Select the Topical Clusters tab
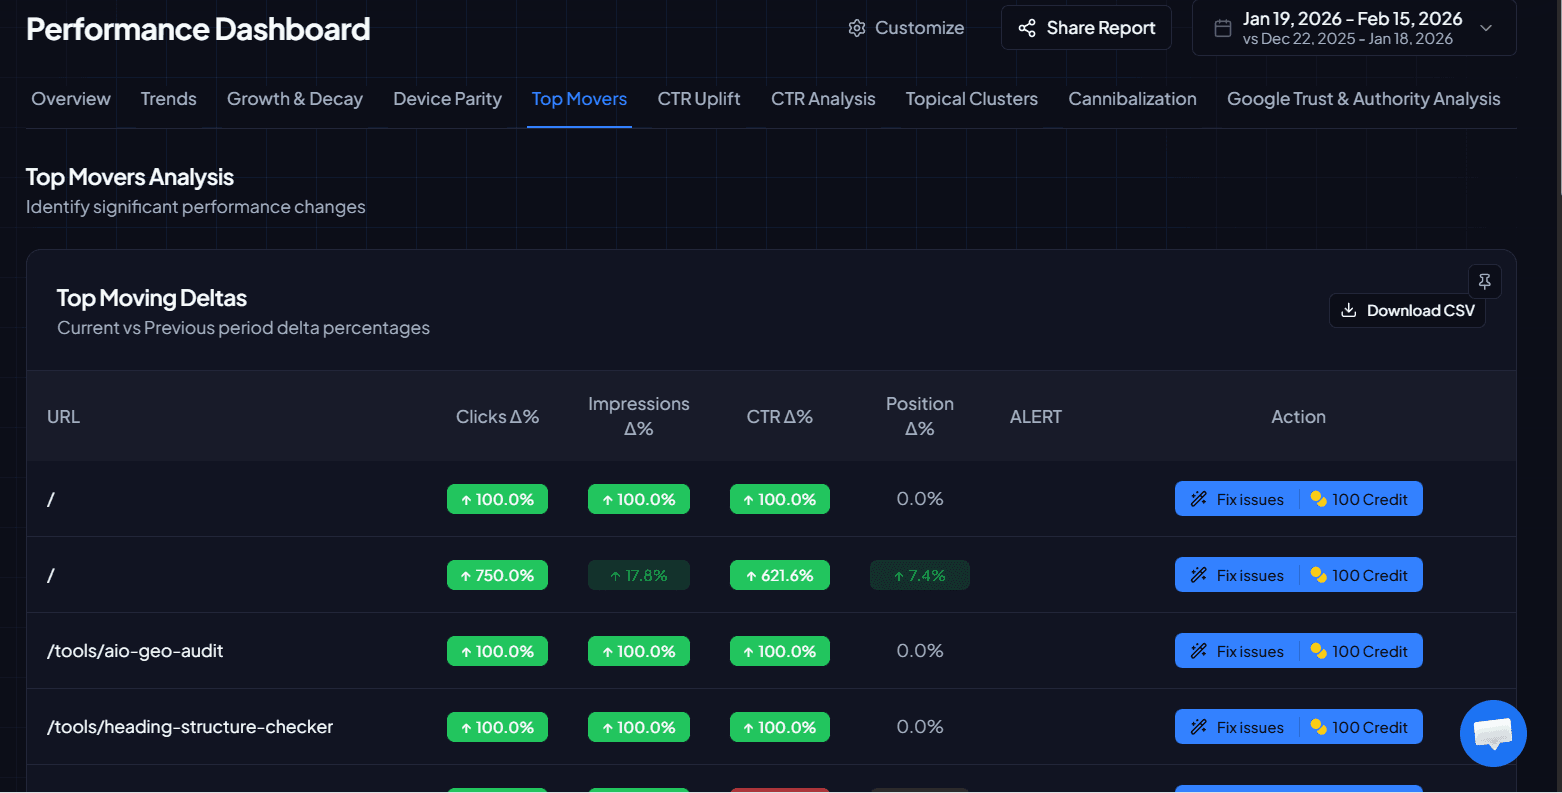This screenshot has height=793, width=1562. pyautogui.click(x=971, y=99)
